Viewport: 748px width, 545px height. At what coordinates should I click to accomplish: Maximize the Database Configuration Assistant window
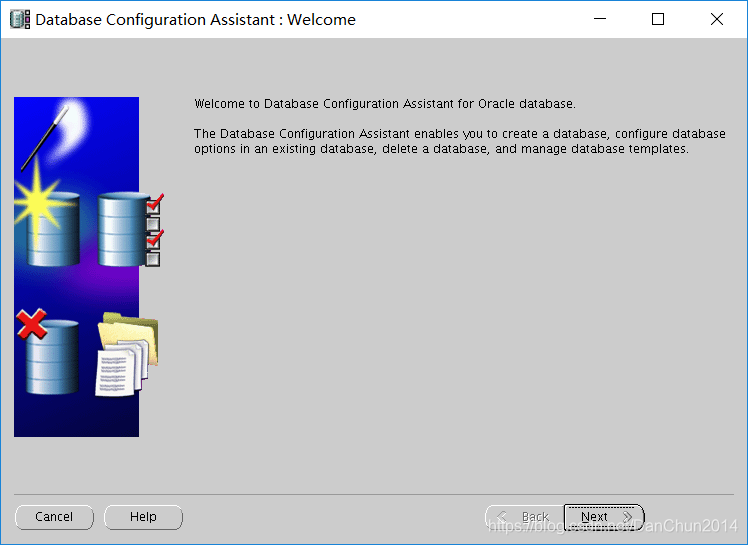point(658,19)
